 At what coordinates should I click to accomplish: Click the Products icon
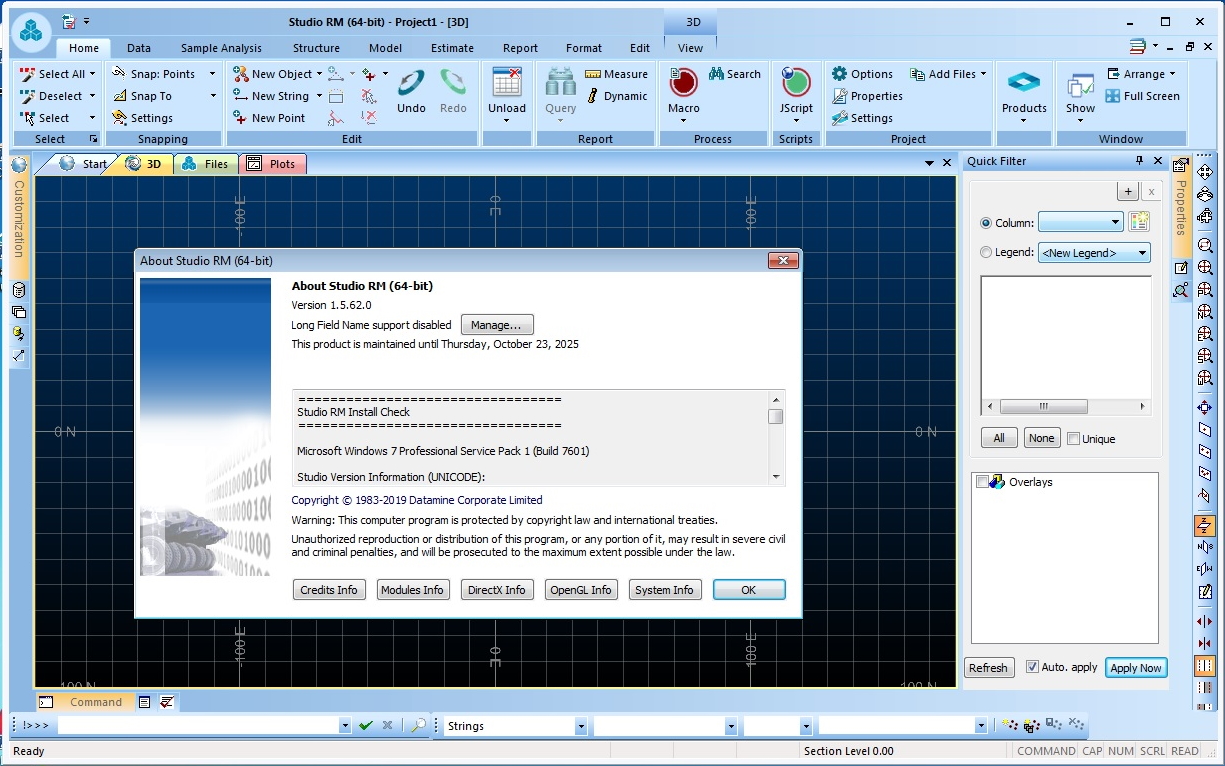point(1024,83)
